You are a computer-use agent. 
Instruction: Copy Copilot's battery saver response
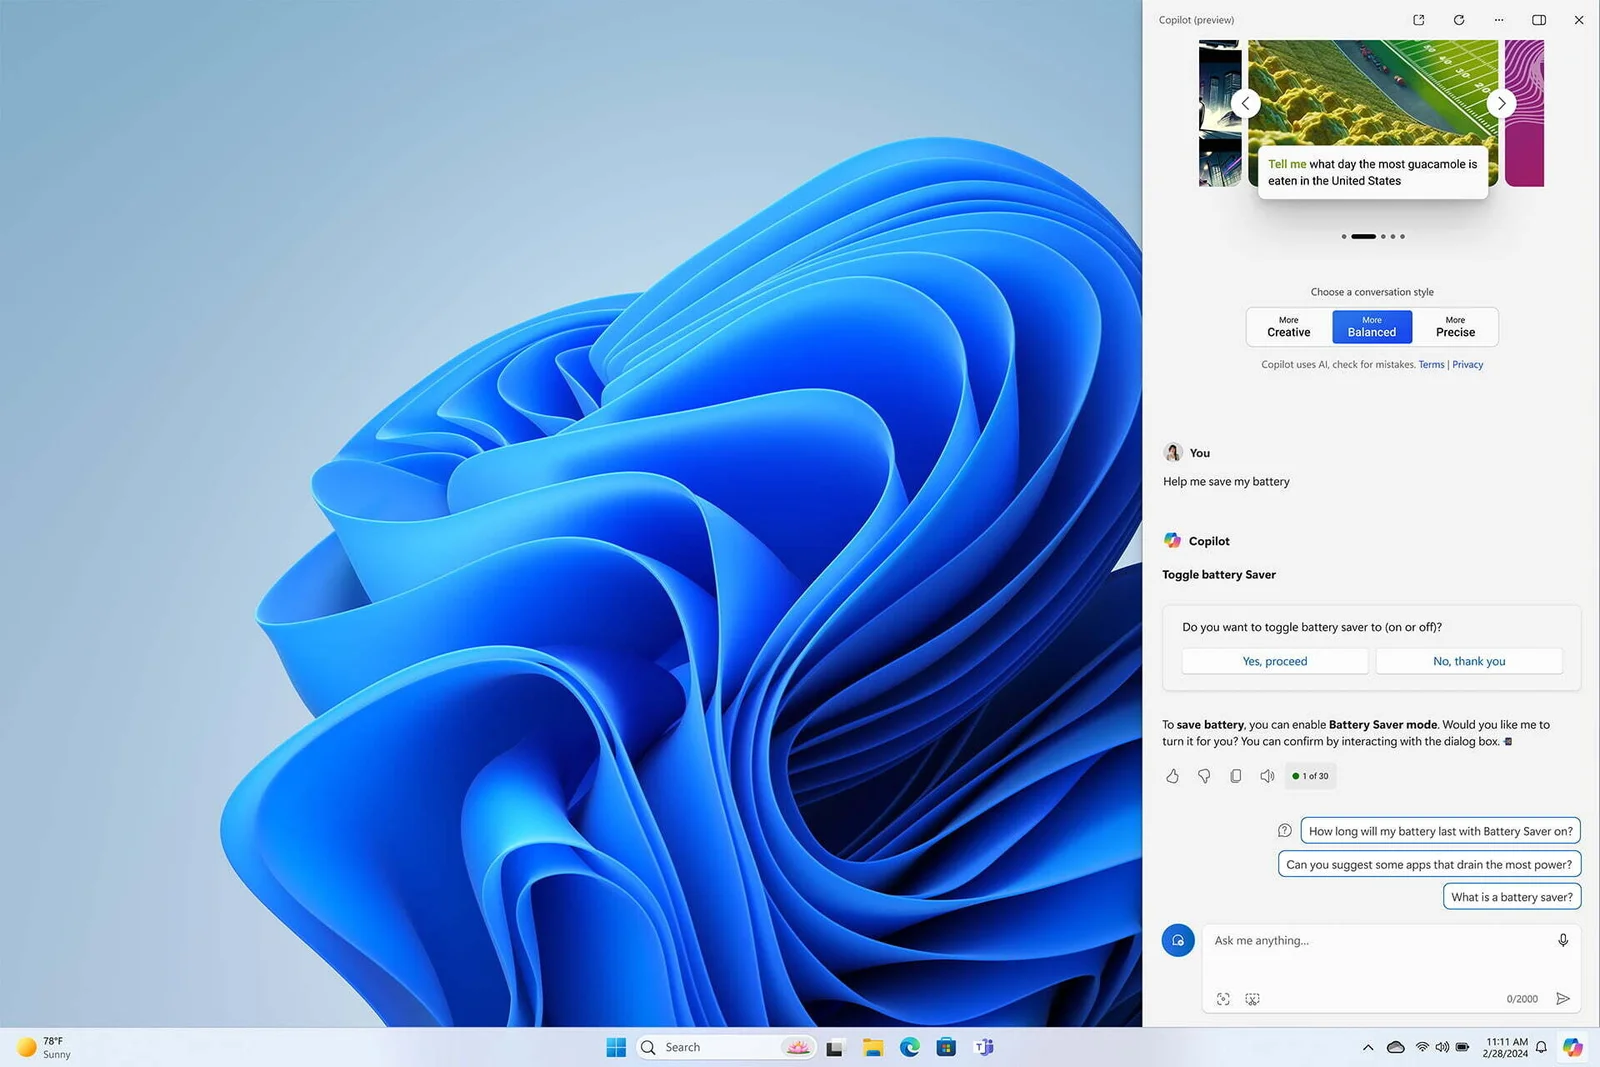[x=1236, y=776]
